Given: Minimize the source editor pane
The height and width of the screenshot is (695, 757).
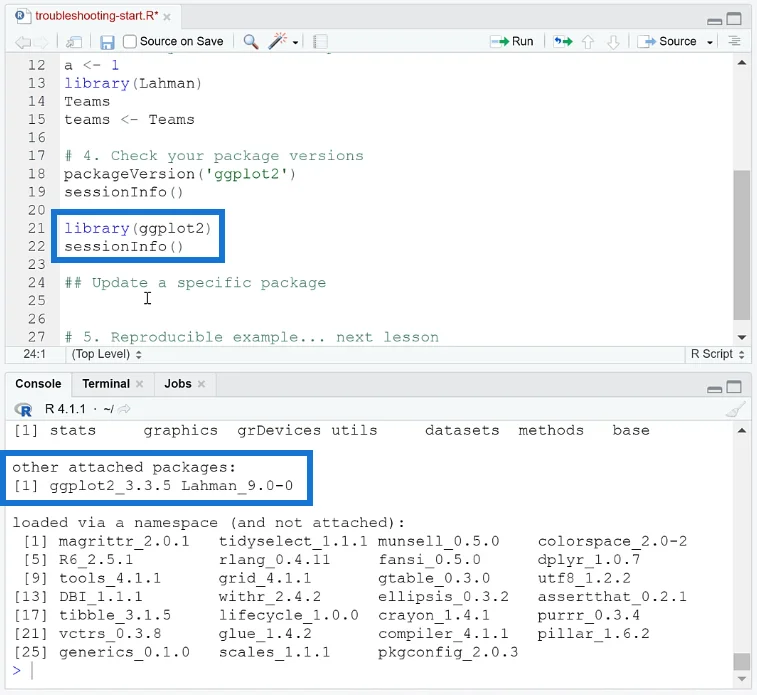Looking at the screenshot, I should 715,21.
